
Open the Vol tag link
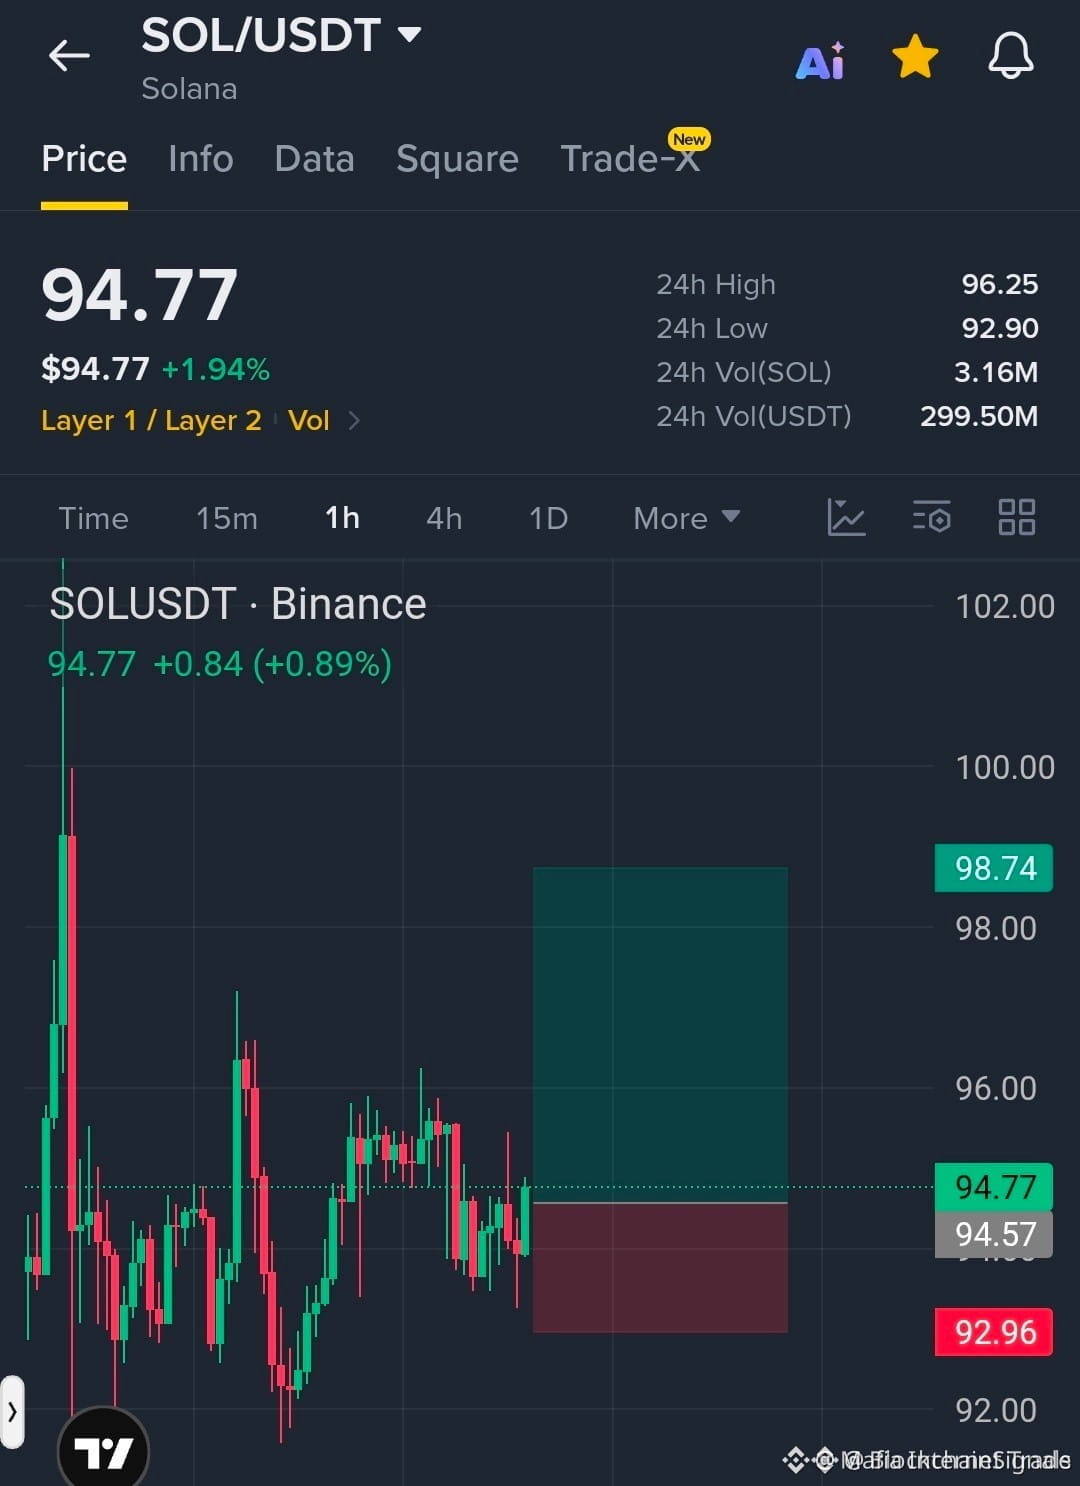click(x=308, y=420)
